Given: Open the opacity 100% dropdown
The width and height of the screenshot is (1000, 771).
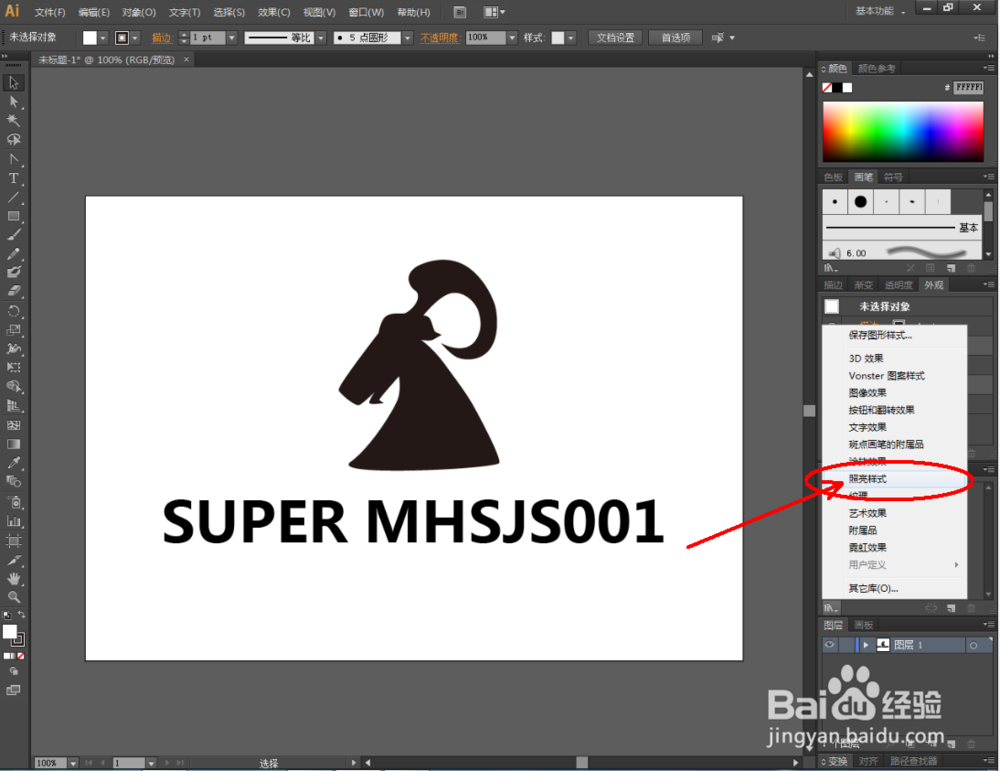Looking at the screenshot, I should 511,38.
